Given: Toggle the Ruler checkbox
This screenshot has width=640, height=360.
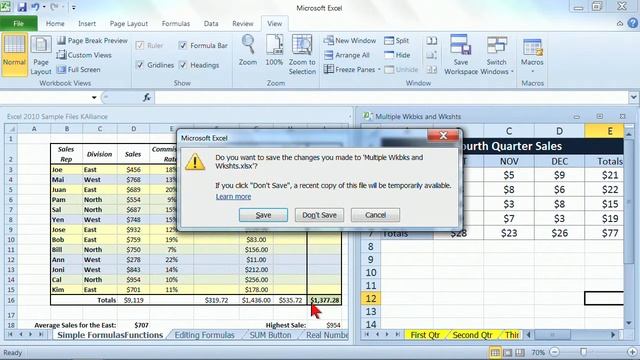Looking at the screenshot, I should [x=140, y=45].
